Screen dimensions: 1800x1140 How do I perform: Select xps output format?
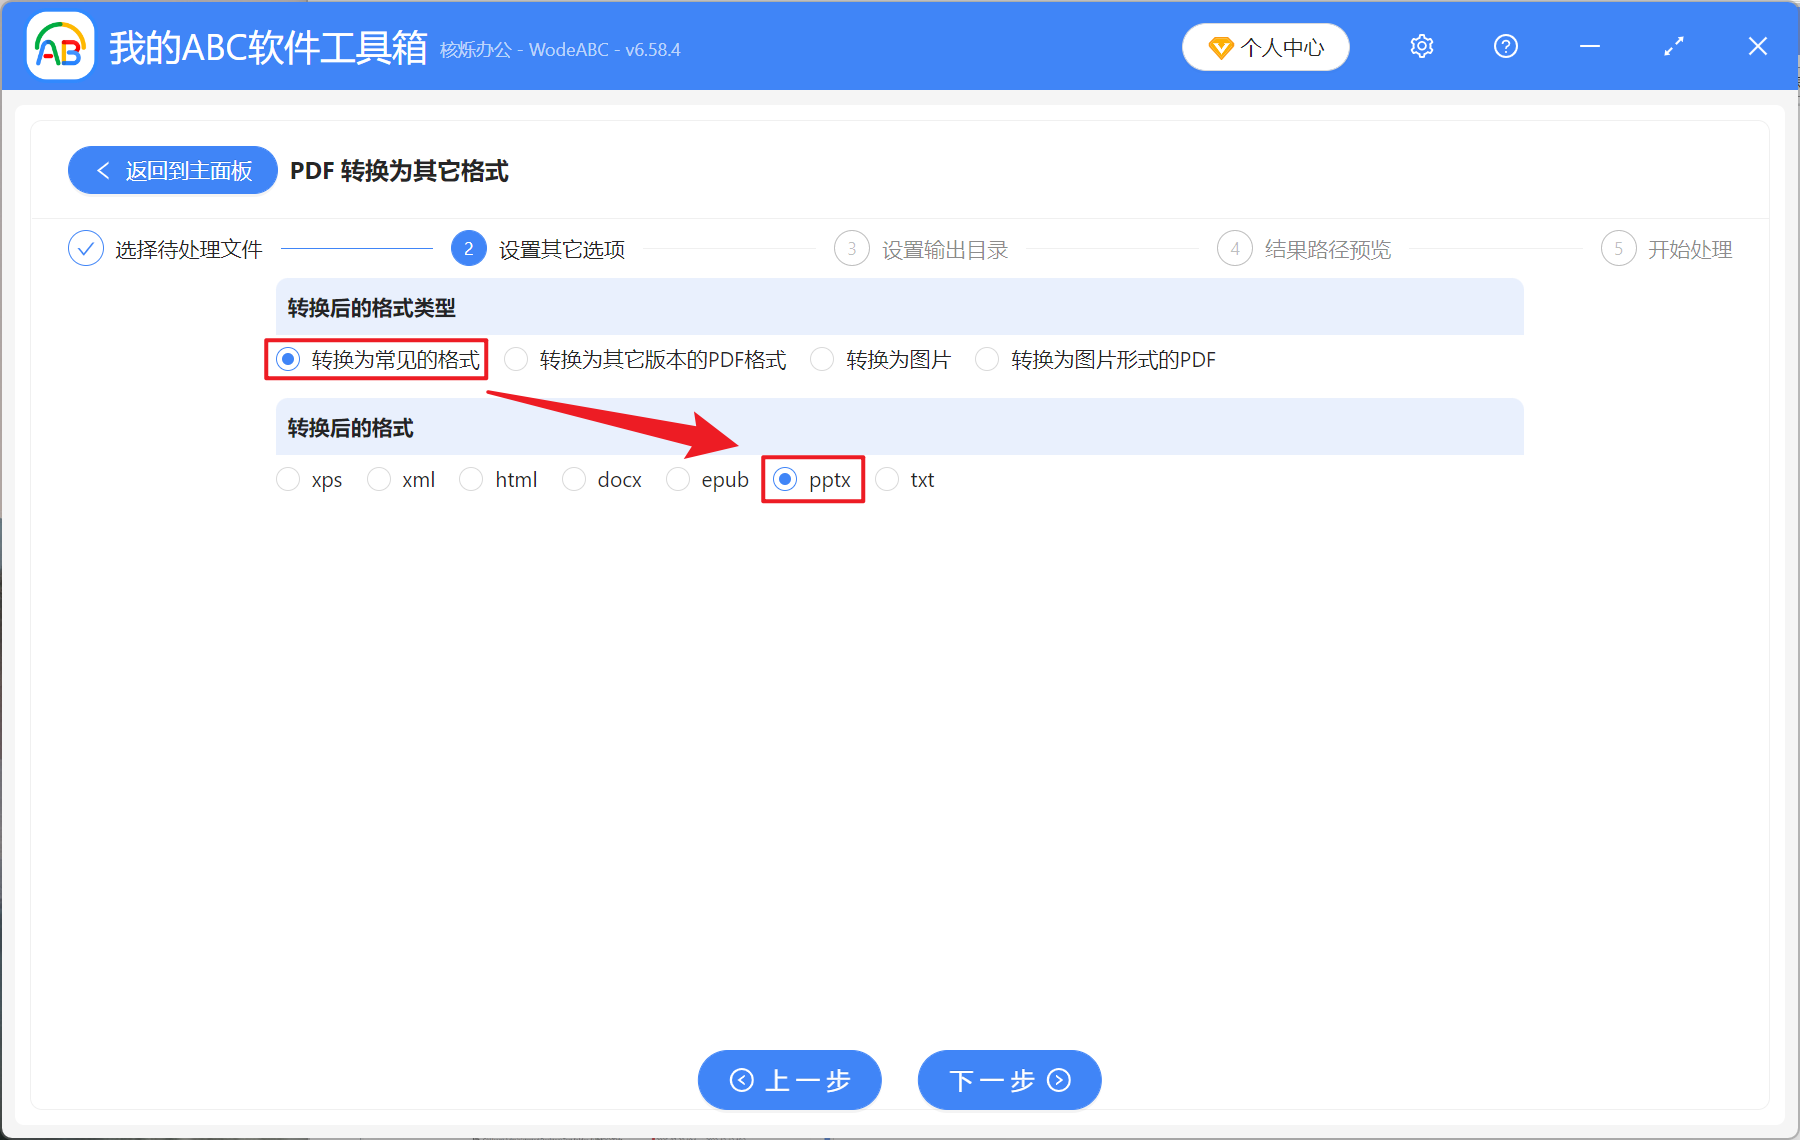288,479
